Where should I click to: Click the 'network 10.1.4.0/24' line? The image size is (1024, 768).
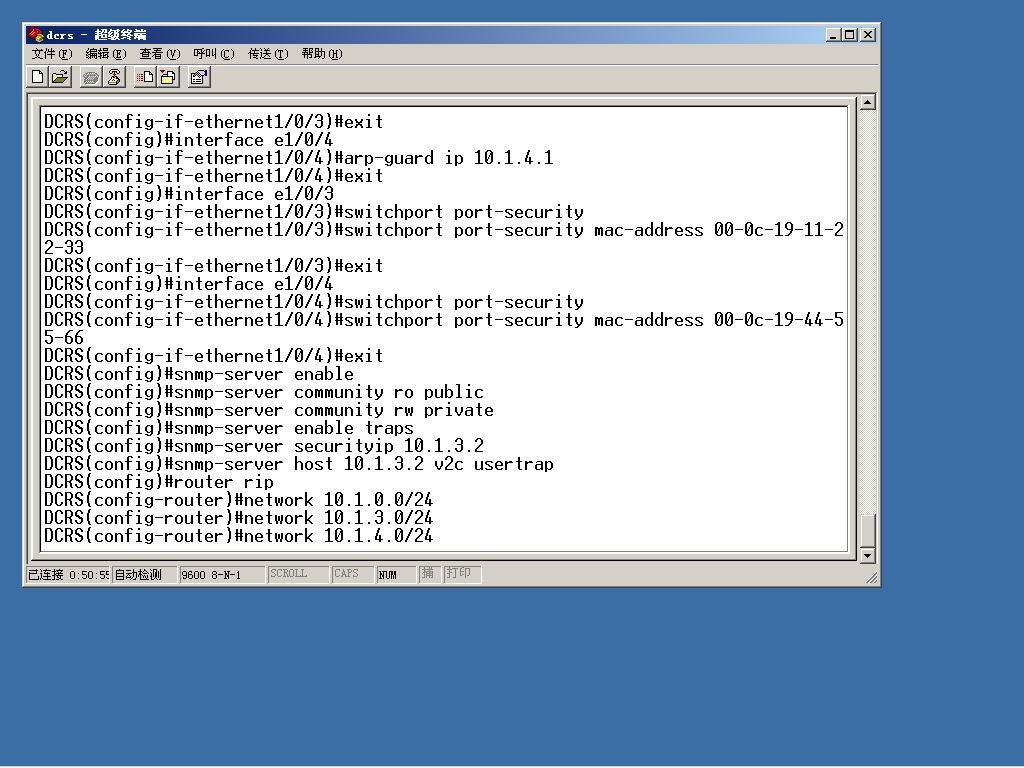coord(238,536)
